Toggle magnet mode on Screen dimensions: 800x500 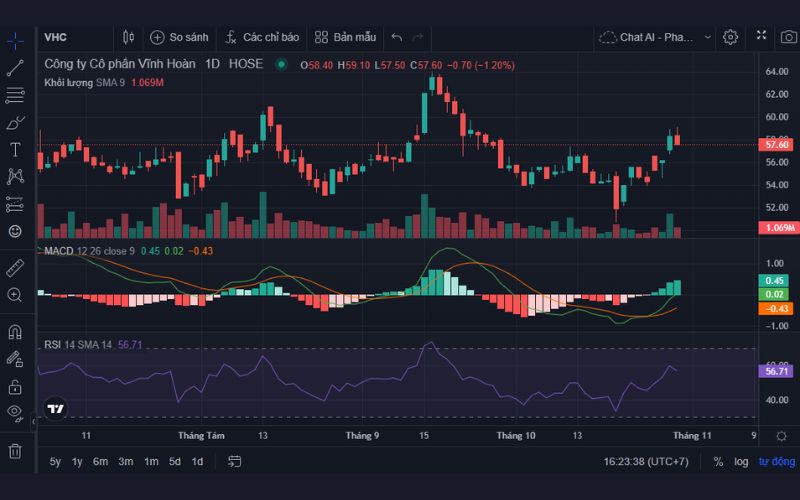15,332
